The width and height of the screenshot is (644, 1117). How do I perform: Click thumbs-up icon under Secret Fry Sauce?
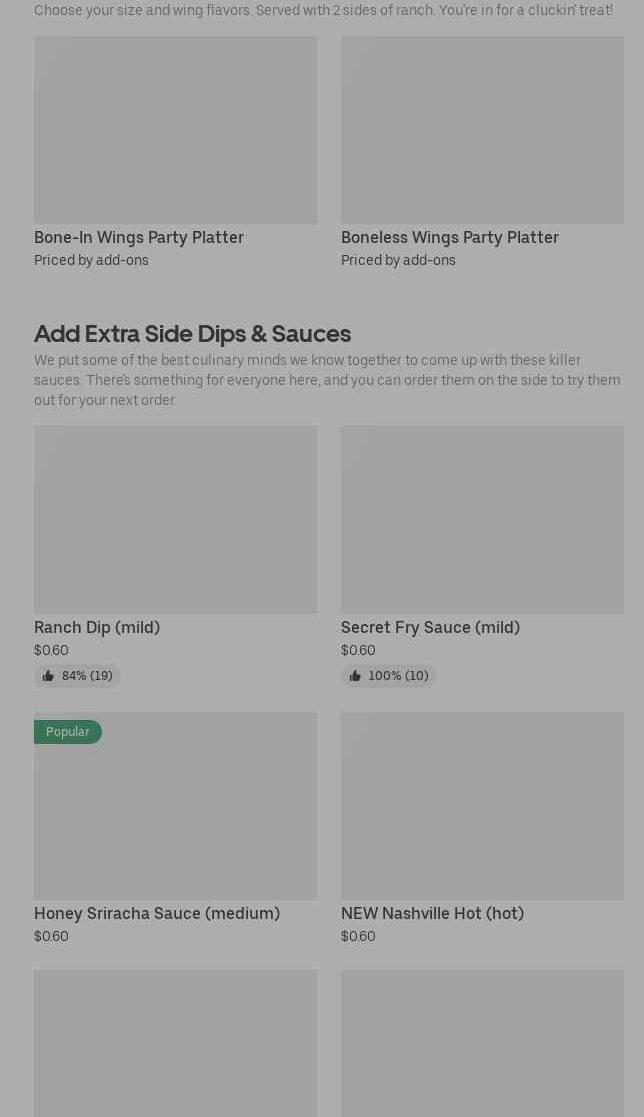click(x=355, y=676)
